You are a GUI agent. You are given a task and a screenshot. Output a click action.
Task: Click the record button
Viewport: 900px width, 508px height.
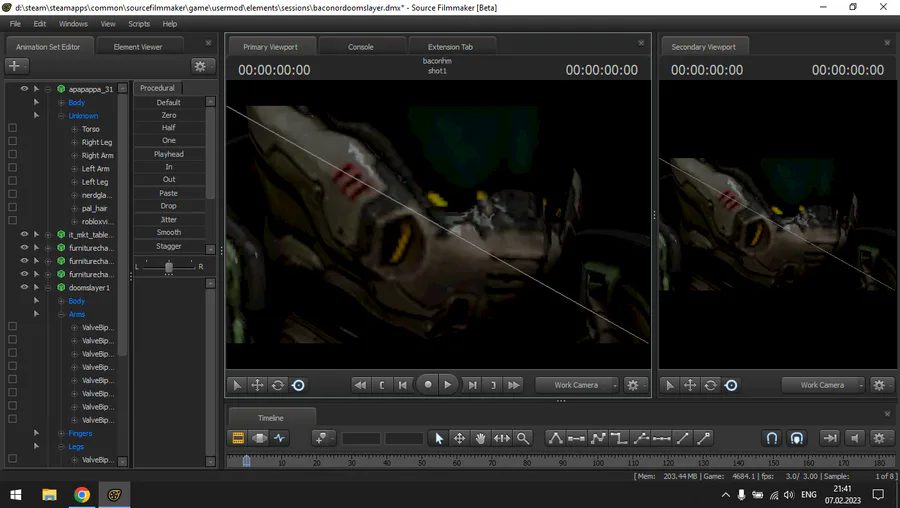click(428, 385)
